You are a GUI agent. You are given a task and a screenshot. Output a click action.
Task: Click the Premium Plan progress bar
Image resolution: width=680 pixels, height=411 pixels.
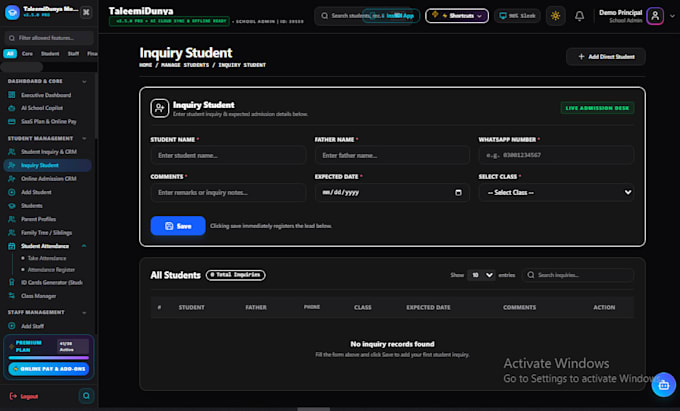click(x=49, y=358)
